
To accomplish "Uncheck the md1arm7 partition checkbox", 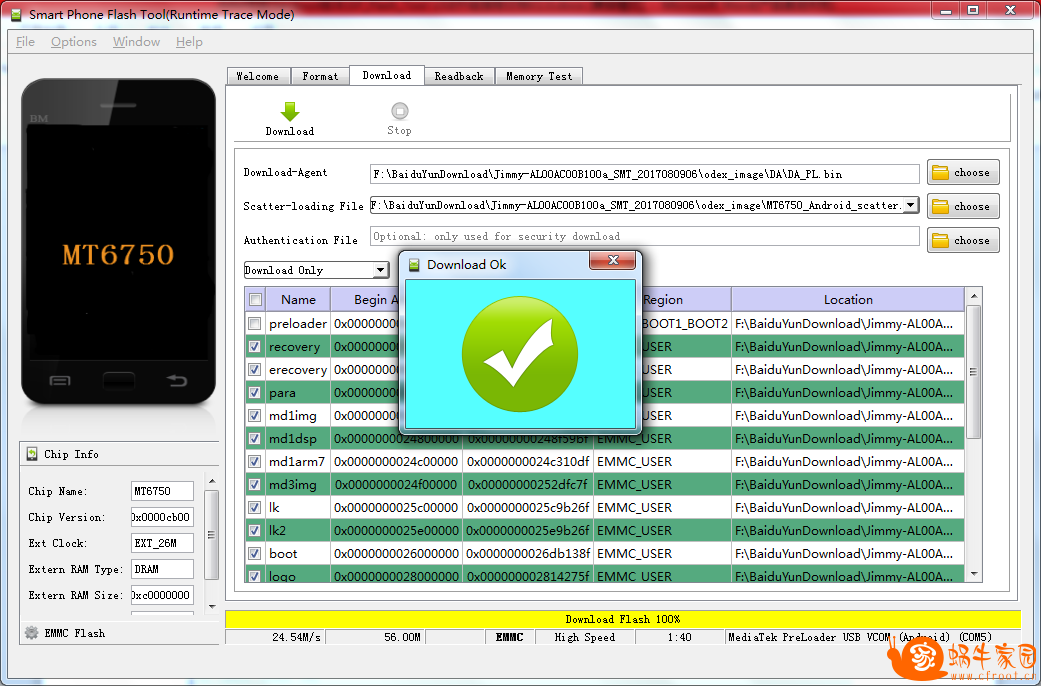I will [254, 462].
